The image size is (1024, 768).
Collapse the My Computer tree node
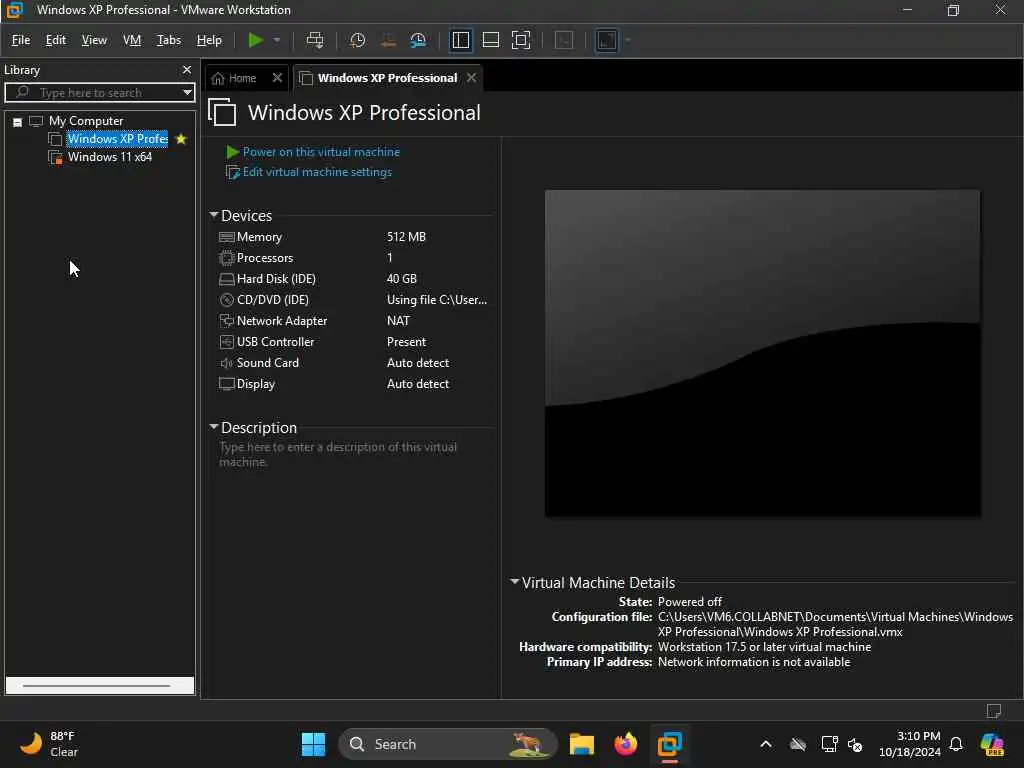coord(18,122)
